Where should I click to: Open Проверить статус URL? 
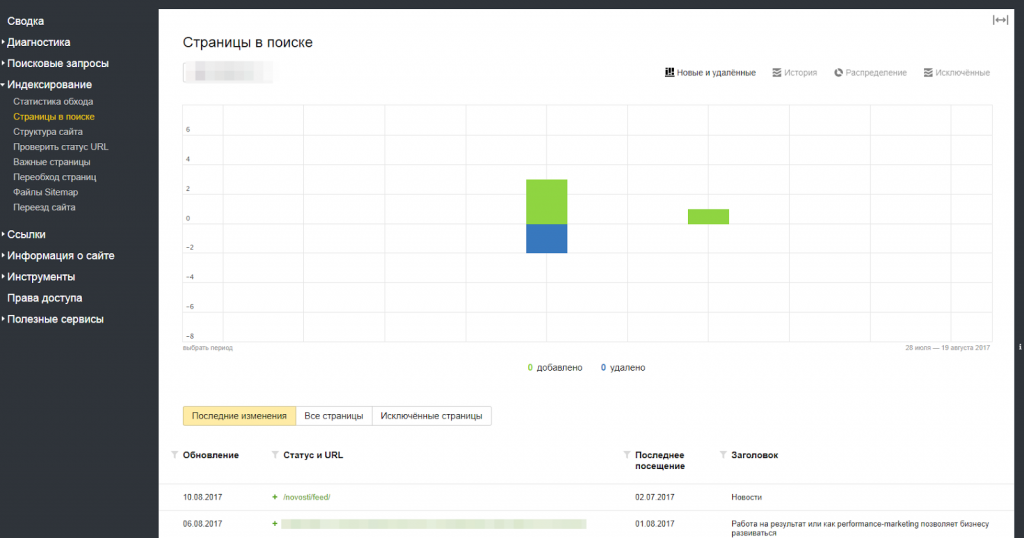click(x=61, y=147)
